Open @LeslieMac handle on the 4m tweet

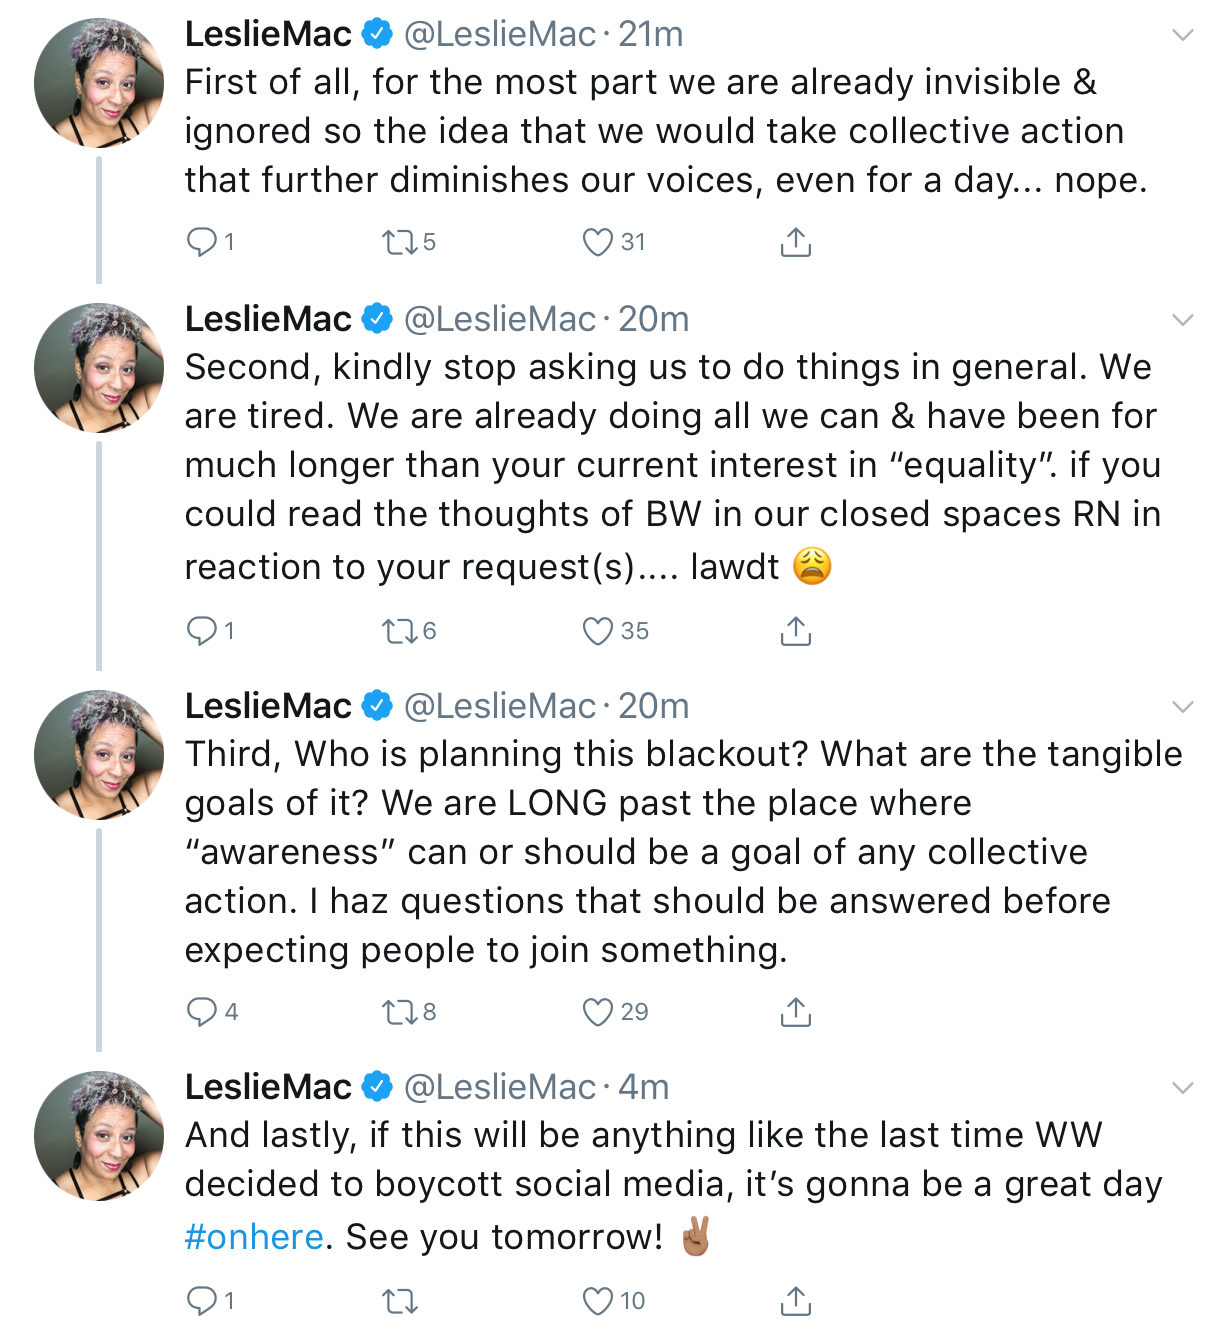point(500,1087)
